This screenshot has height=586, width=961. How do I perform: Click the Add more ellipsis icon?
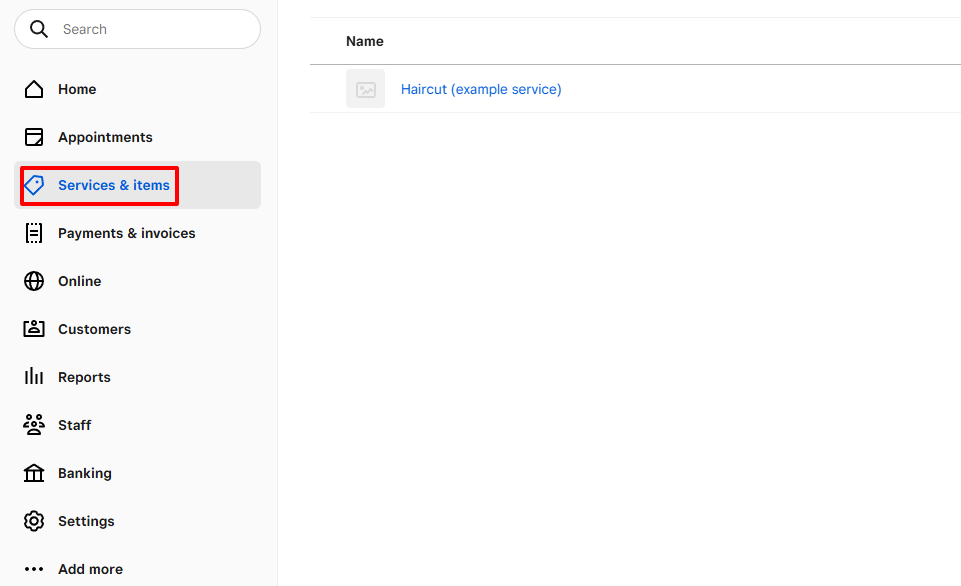tap(34, 569)
